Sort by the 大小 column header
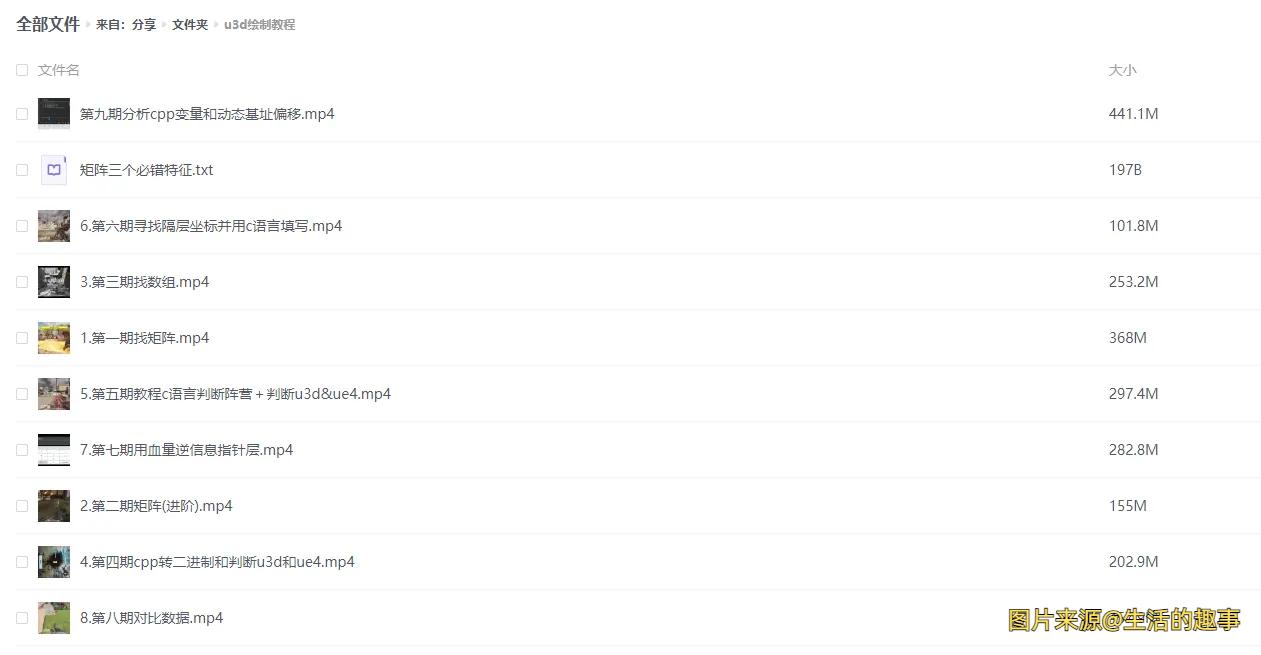Image resolution: width=1261 pixels, height=655 pixels. point(1122,70)
